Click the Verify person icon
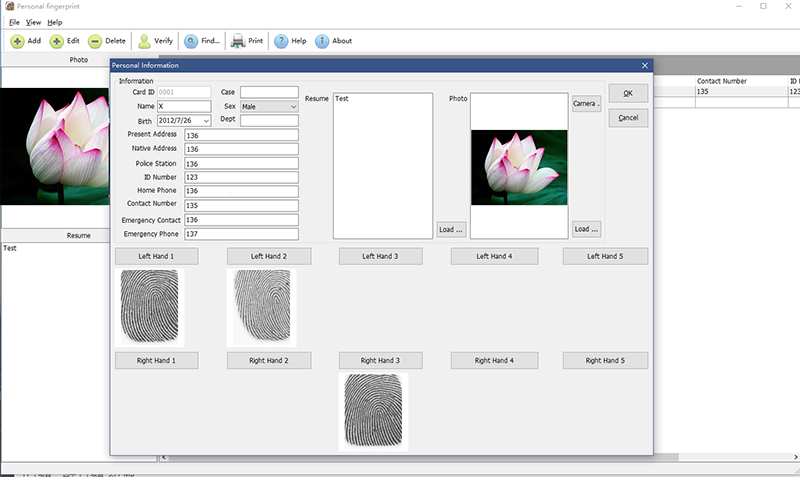Viewport: 800px width, 477px height. [144, 41]
